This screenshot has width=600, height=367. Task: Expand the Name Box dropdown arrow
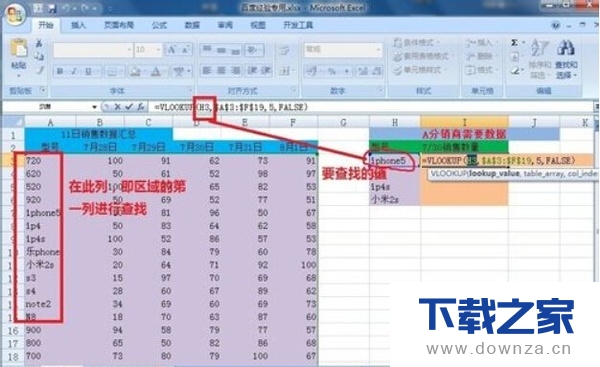click(x=95, y=107)
